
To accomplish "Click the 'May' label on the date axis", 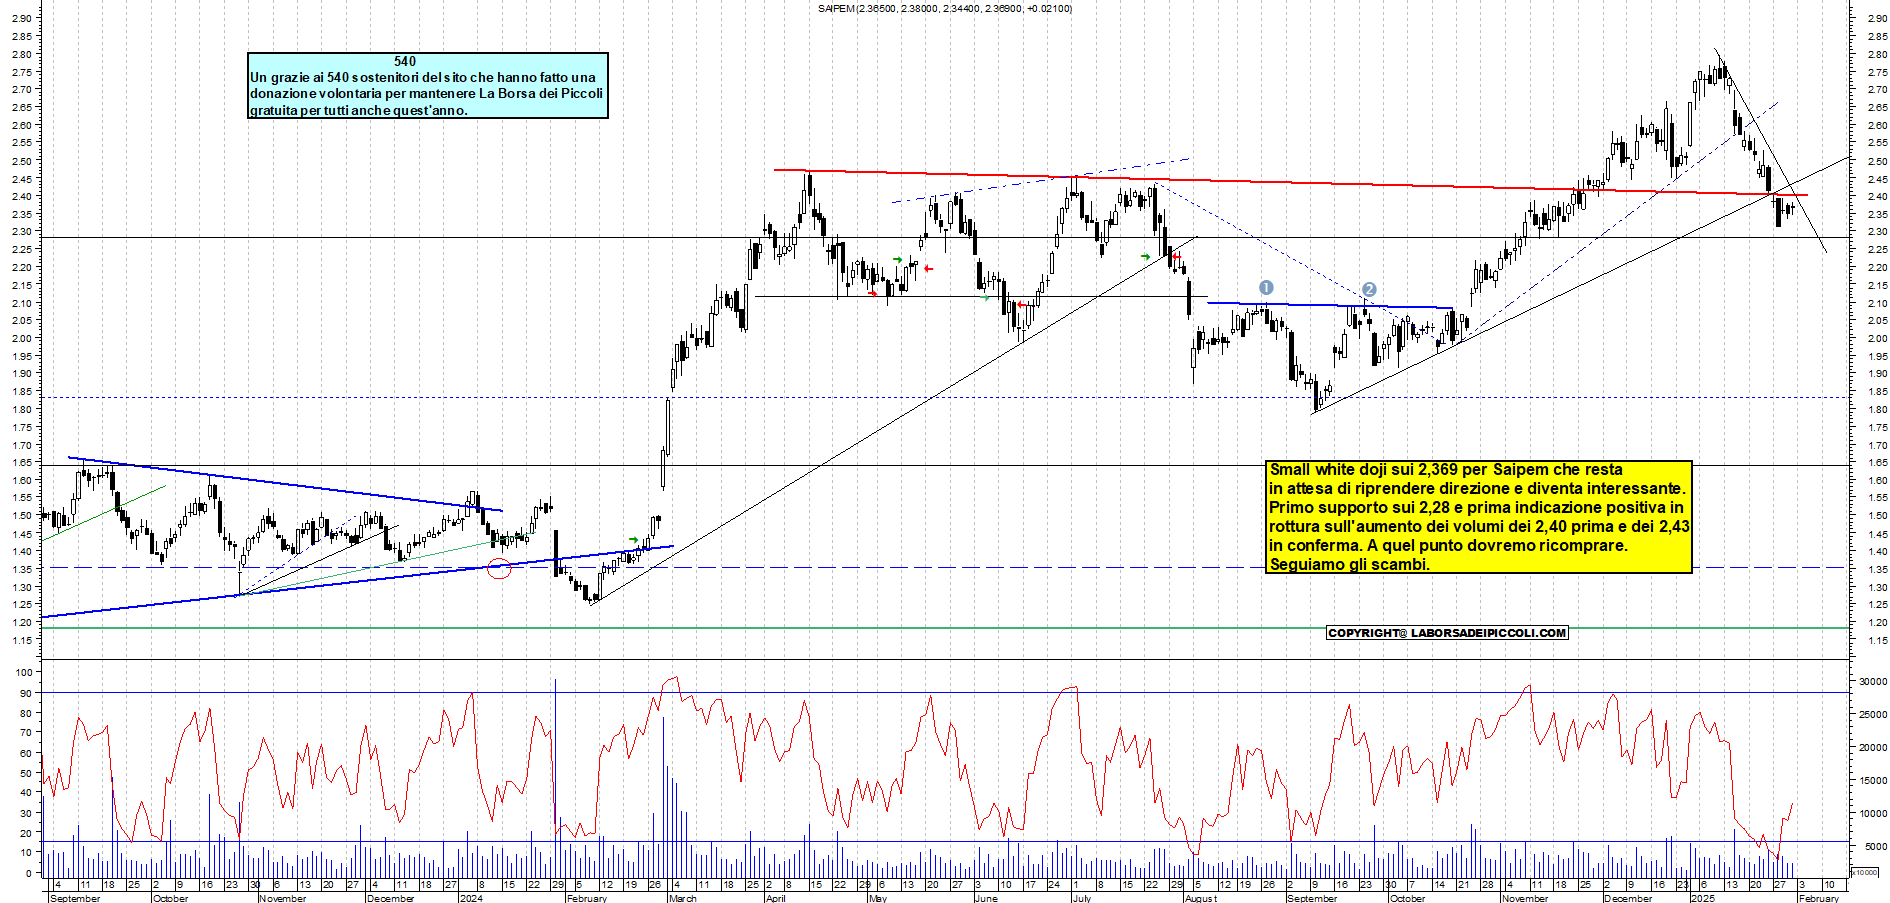I will (878, 898).
